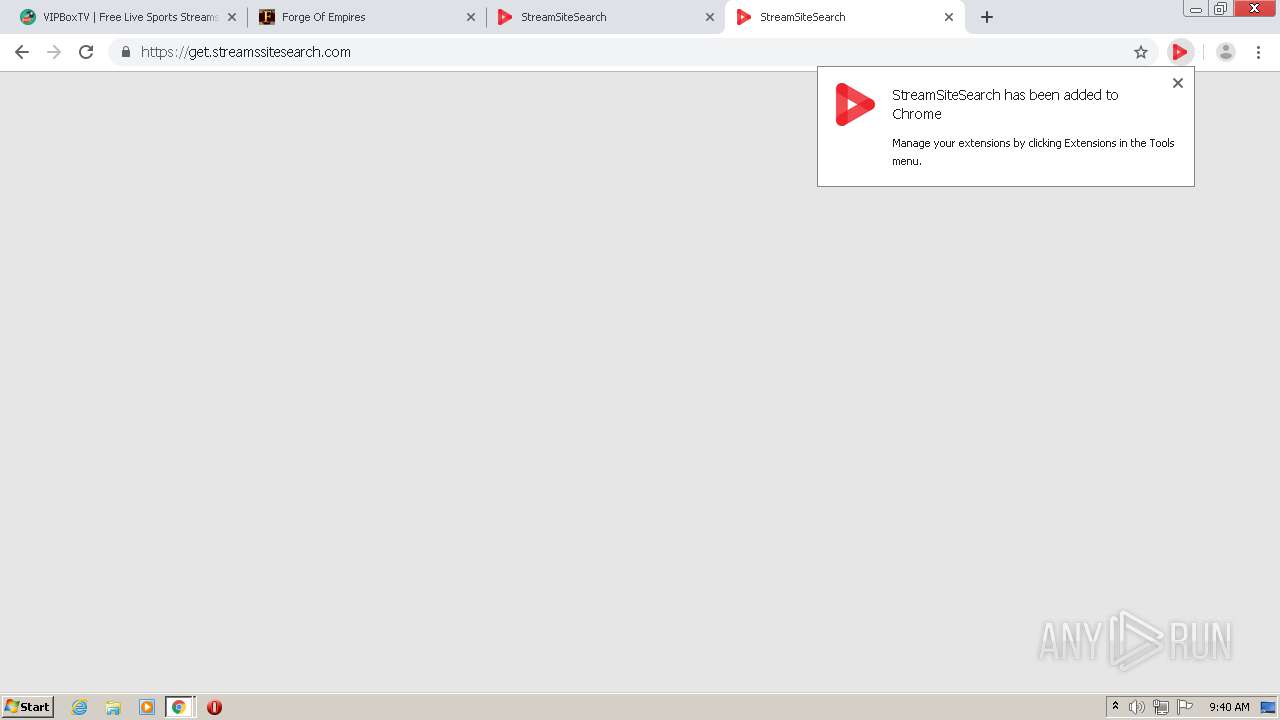Open Chrome's three-dot menu
The height and width of the screenshot is (720, 1280).
click(1258, 52)
